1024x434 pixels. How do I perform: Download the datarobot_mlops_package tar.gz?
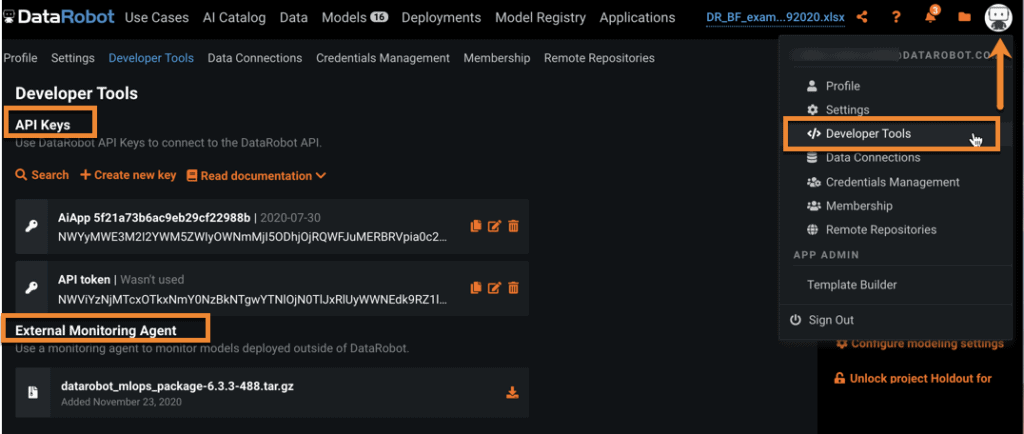click(x=513, y=392)
